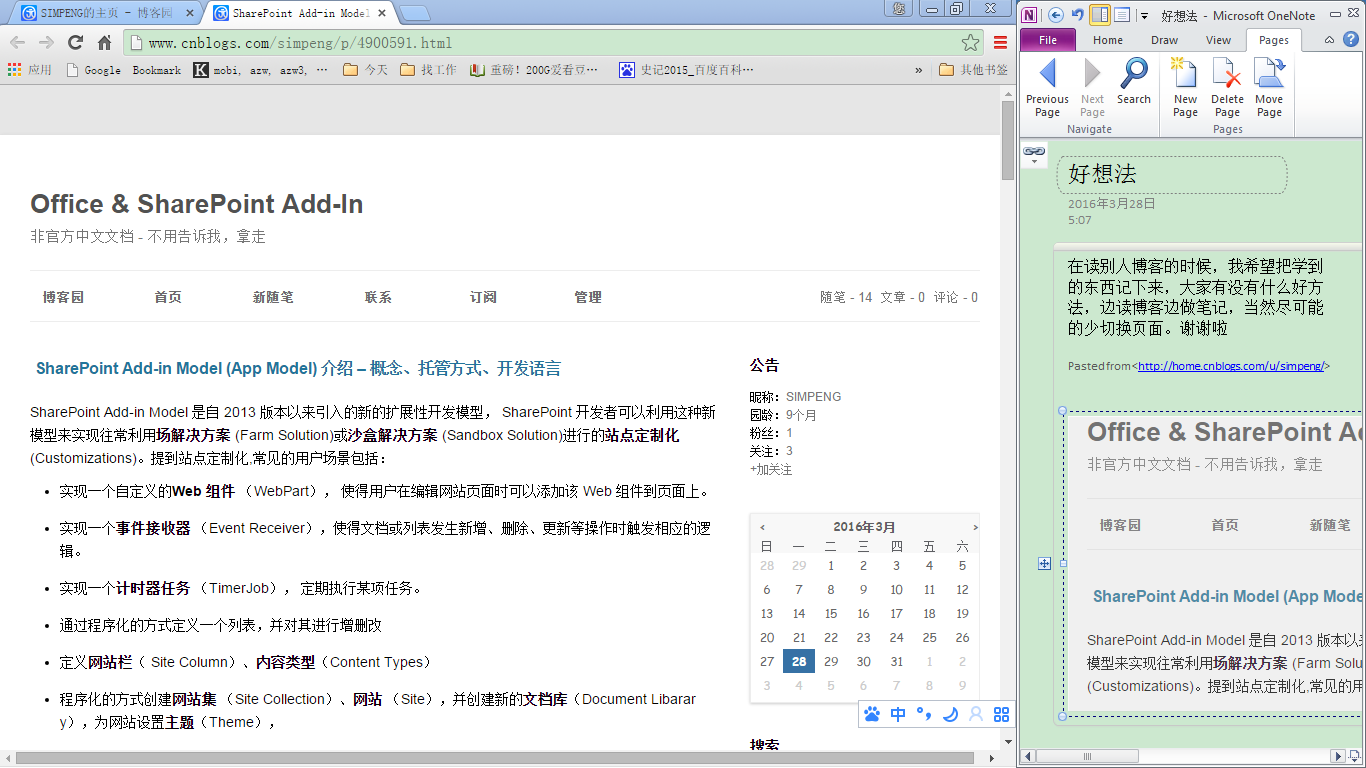Image resolution: width=1366 pixels, height=768 pixels.
Task: Reload the page in Chrome
Action: point(75,42)
